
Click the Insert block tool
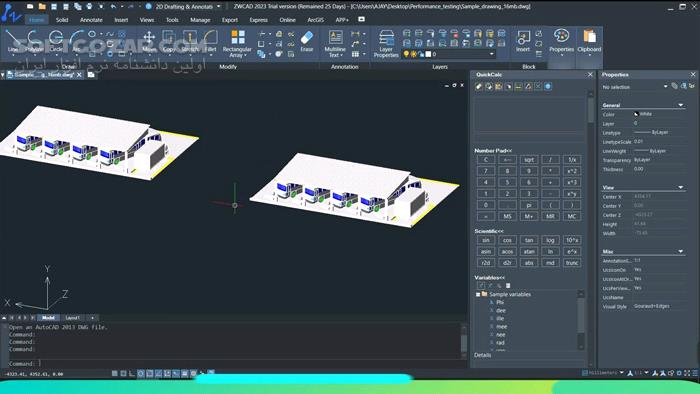(523, 41)
